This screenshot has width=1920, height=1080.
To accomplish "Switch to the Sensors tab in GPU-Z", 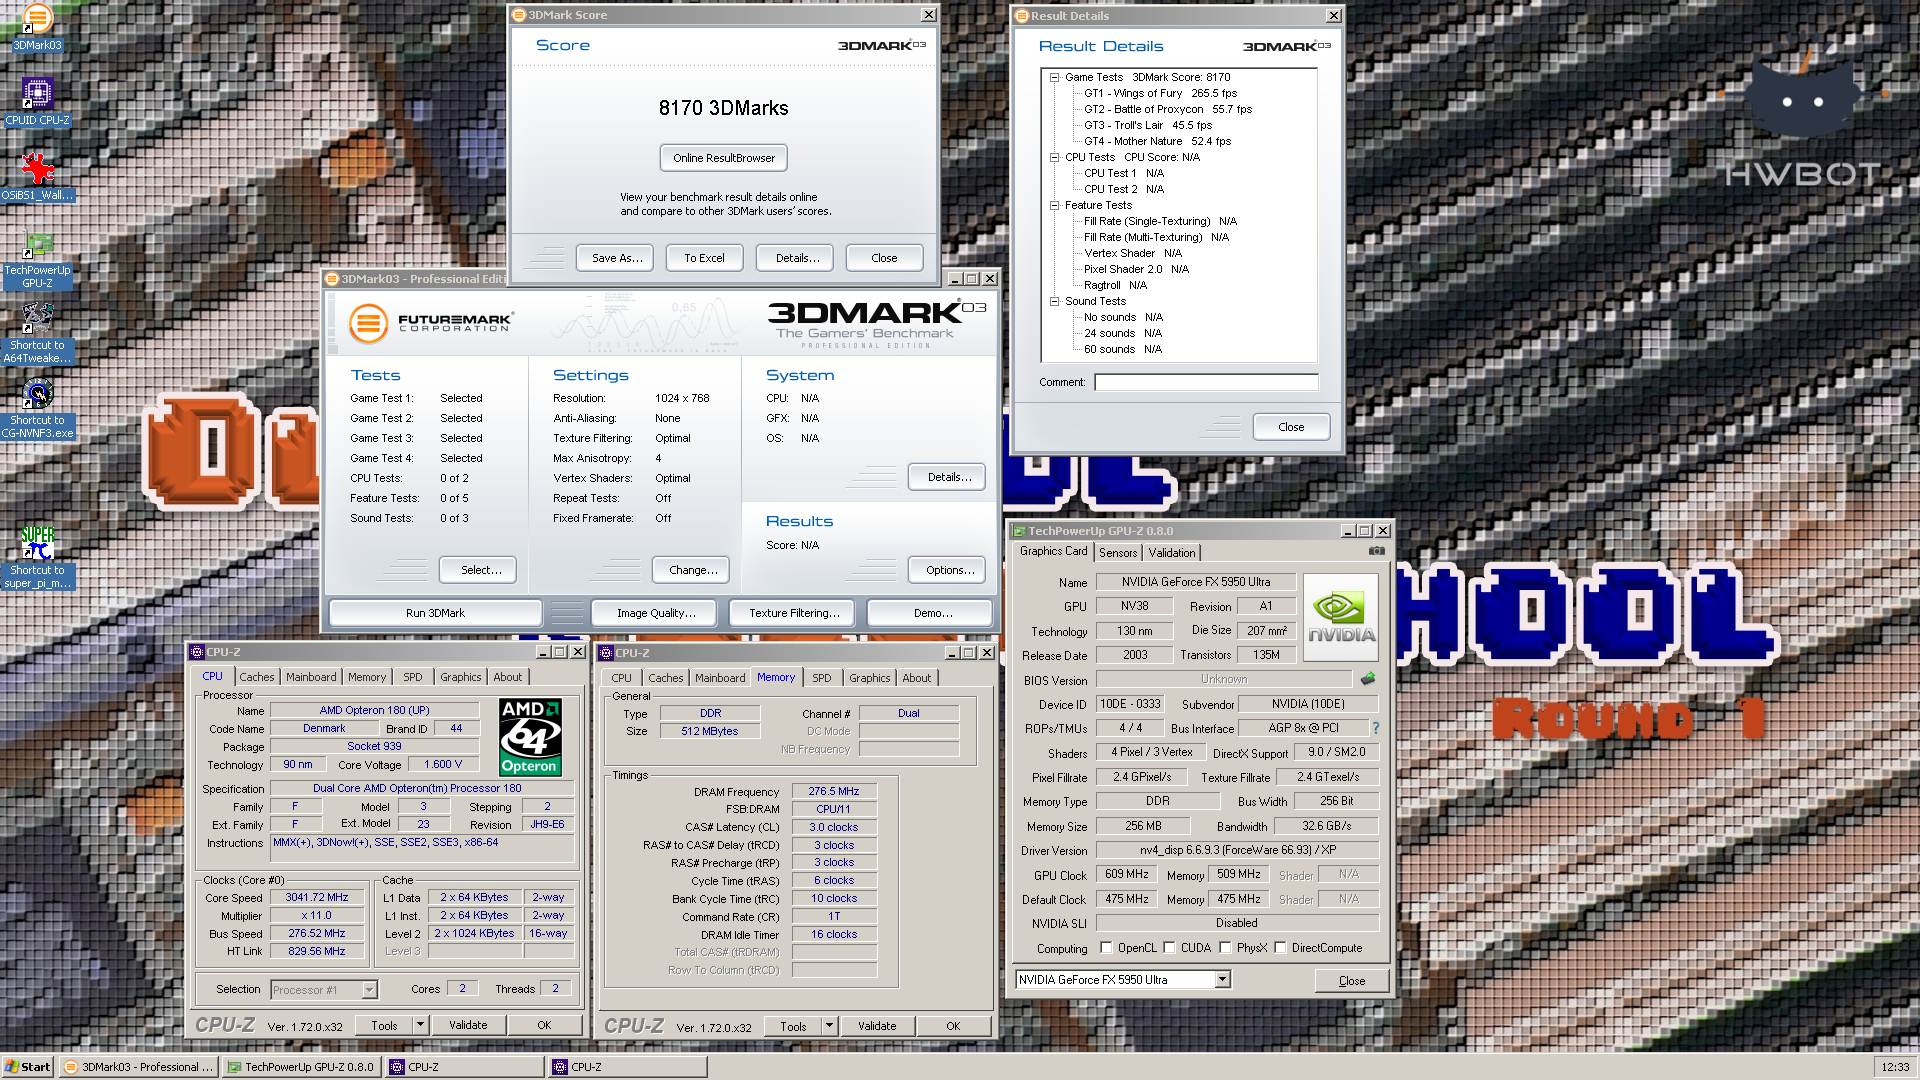I will 1118,553.
